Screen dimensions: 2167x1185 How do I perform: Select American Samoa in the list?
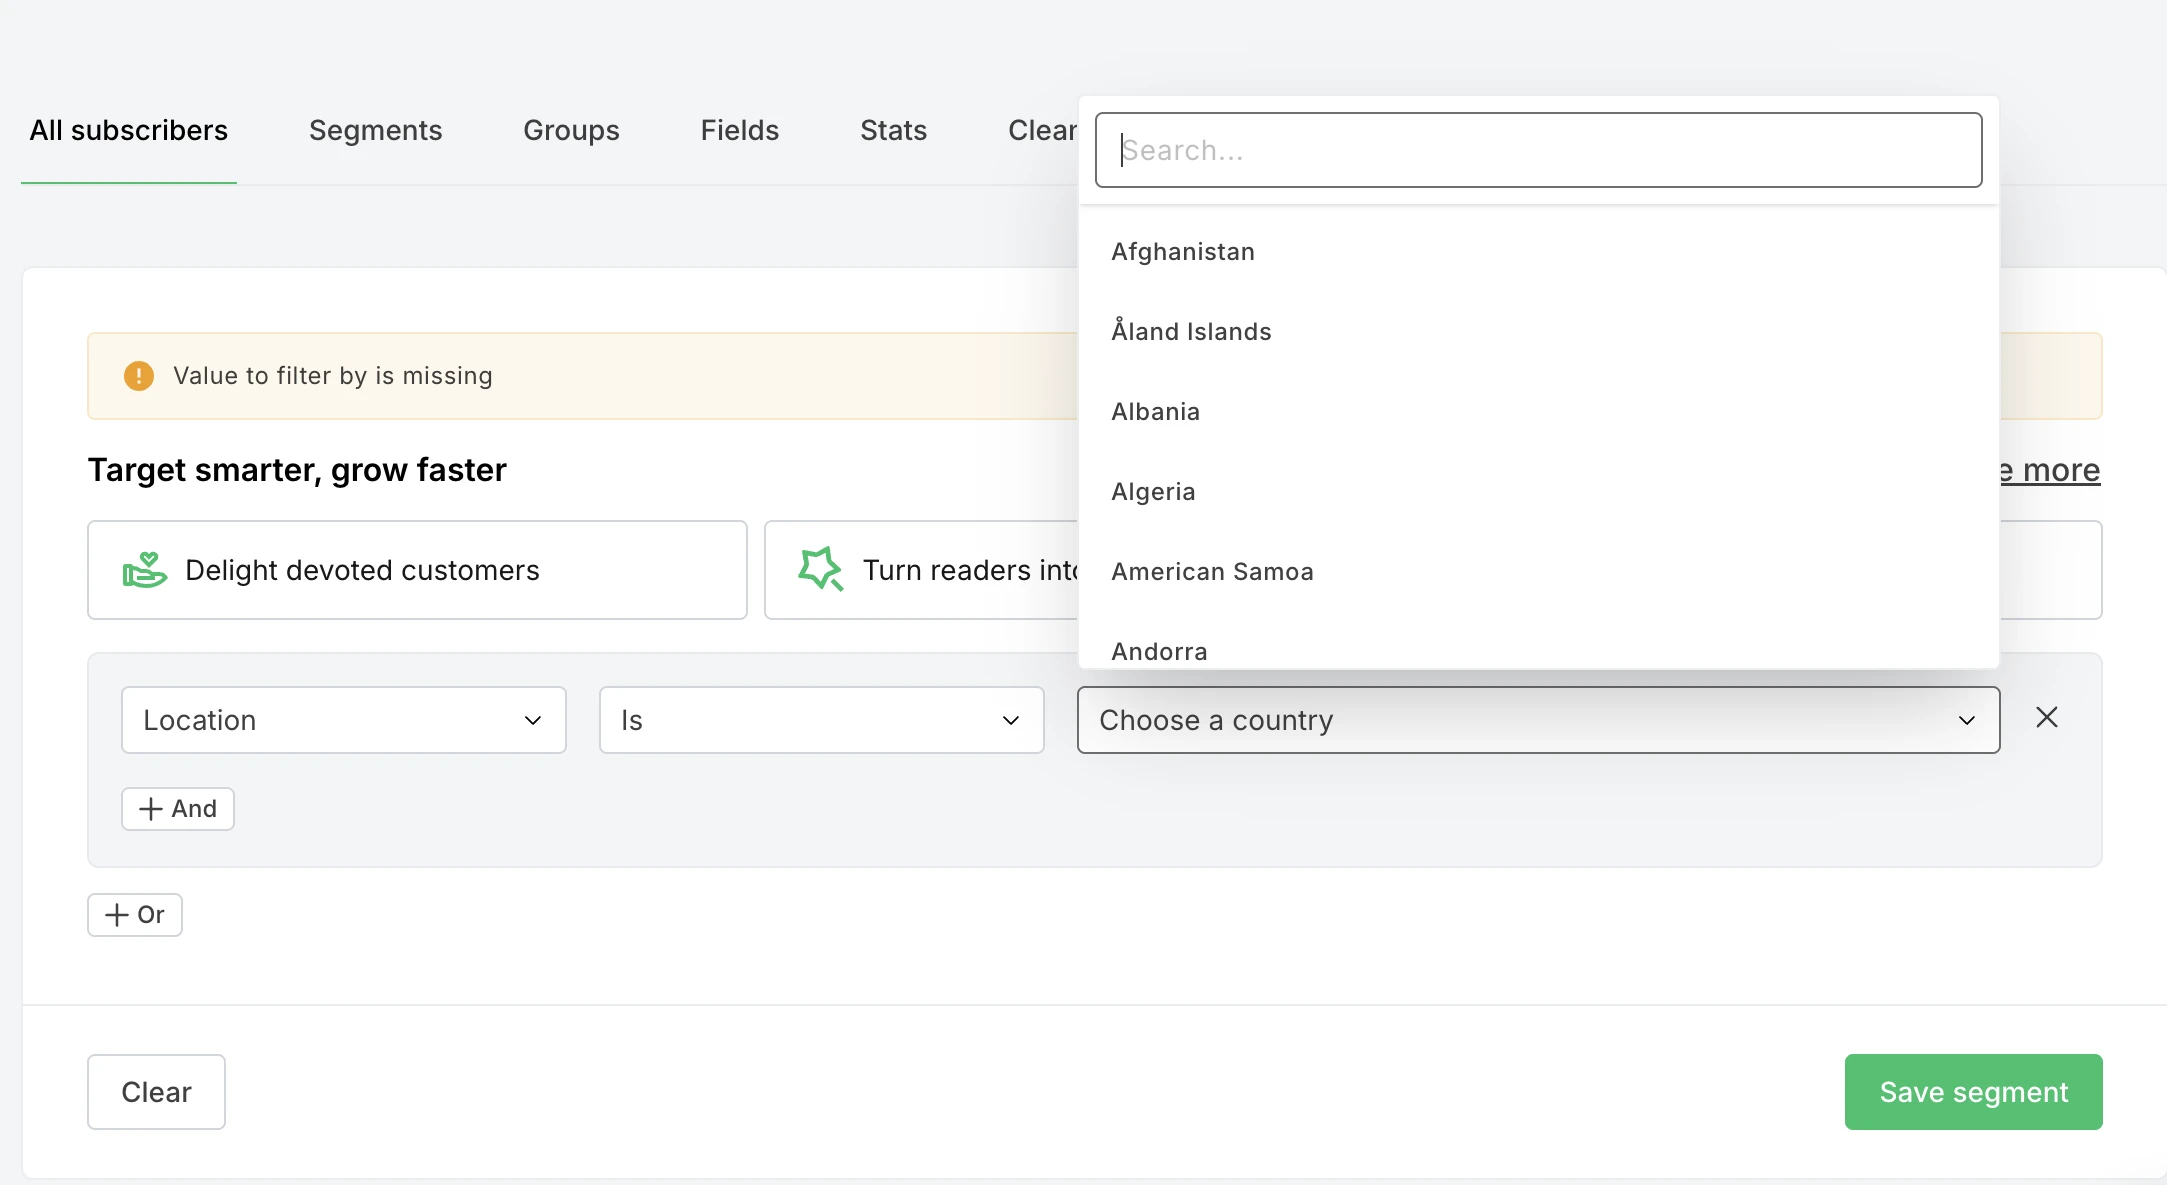point(1212,571)
